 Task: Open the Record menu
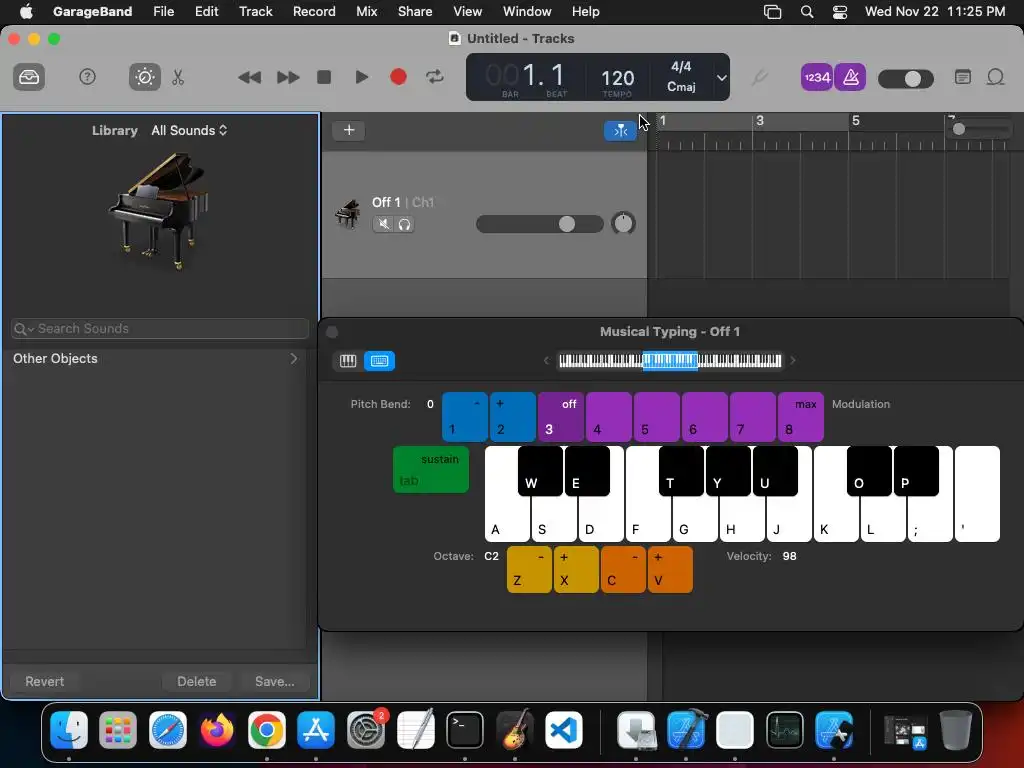click(x=314, y=11)
